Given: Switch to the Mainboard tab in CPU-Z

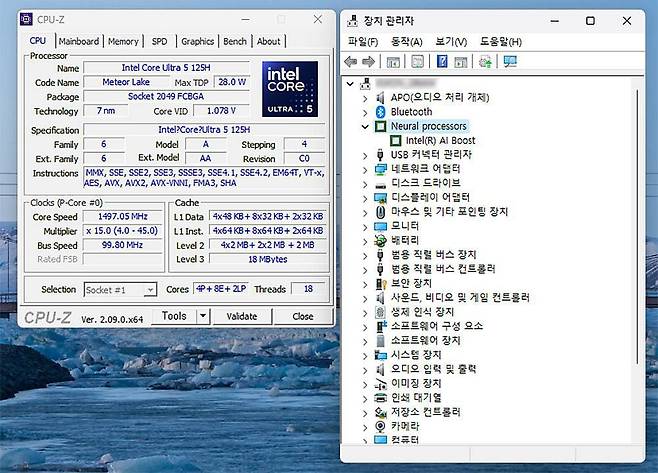Looking at the screenshot, I should (x=79, y=41).
